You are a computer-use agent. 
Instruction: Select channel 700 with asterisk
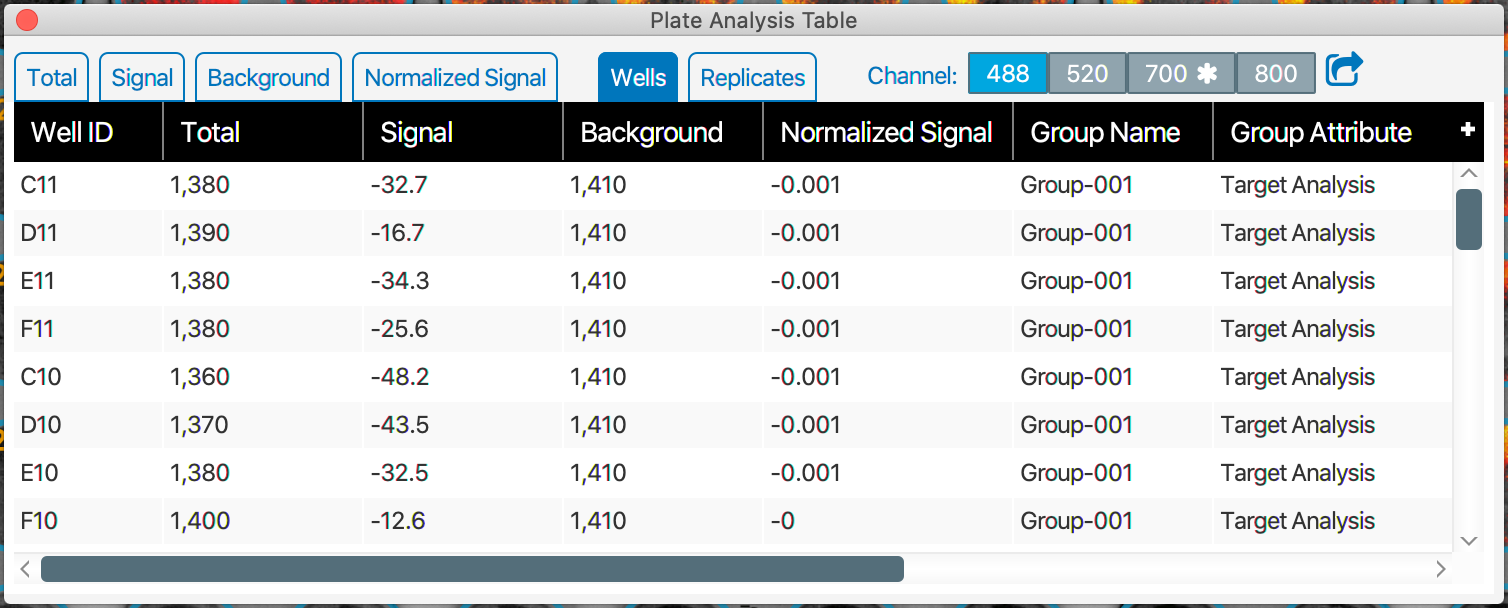coord(1181,73)
